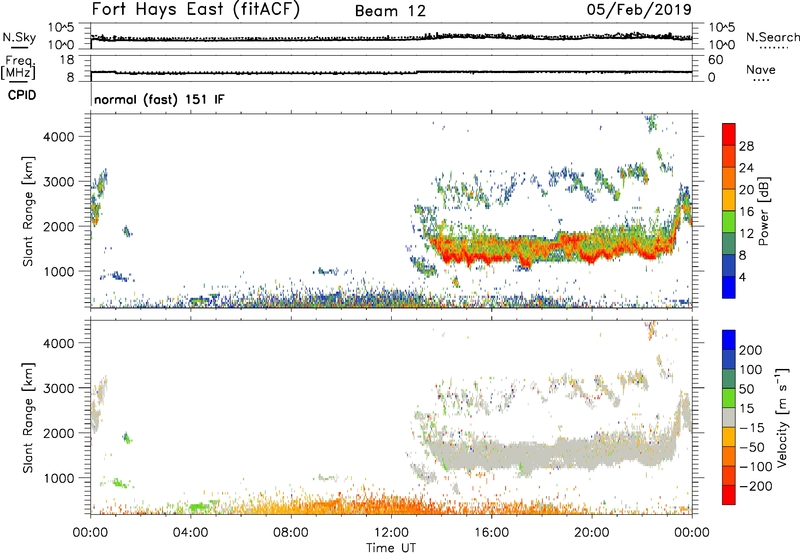
Task: Click the '08:00' time tick label
Action: (291, 533)
